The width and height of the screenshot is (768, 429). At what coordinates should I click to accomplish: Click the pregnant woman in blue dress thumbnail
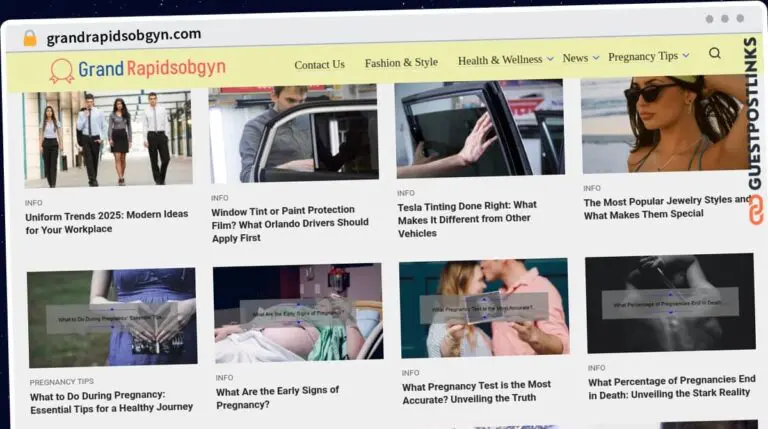tap(112, 317)
